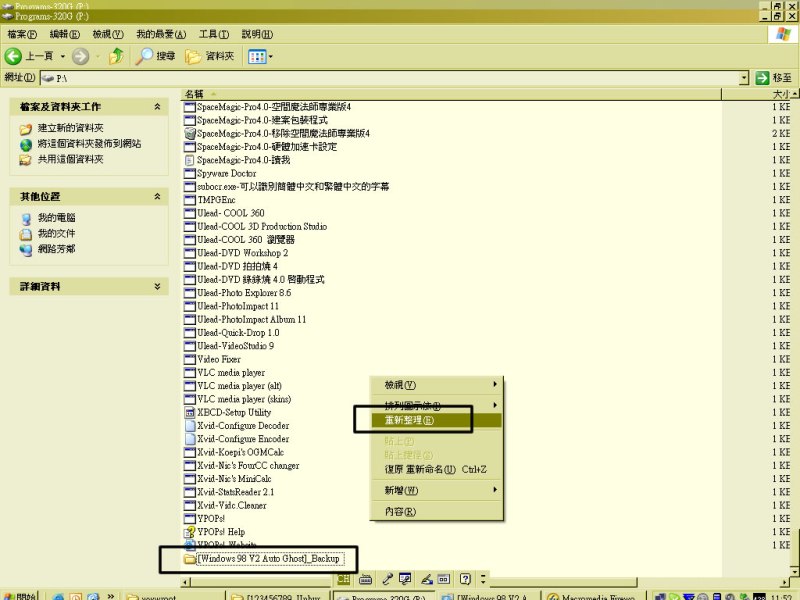Click the question mark help icon on language bar
This screenshot has height=600, width=800.
point(465,579)
